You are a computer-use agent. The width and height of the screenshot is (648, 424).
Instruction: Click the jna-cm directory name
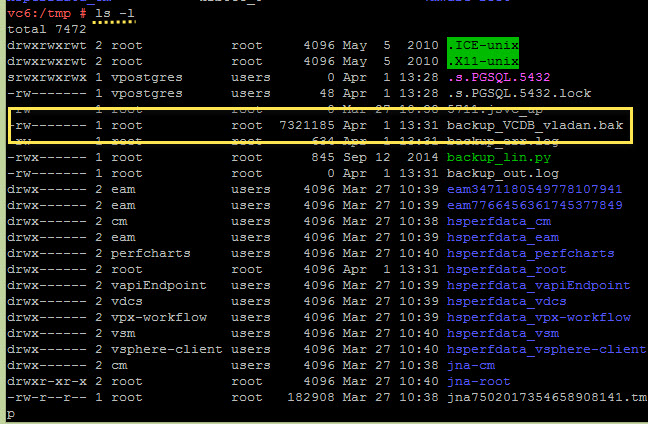[x=471, y=366]
